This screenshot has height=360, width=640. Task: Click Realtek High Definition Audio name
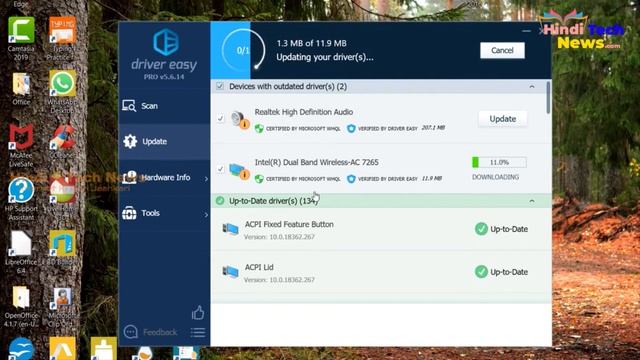tap(304, 112)
